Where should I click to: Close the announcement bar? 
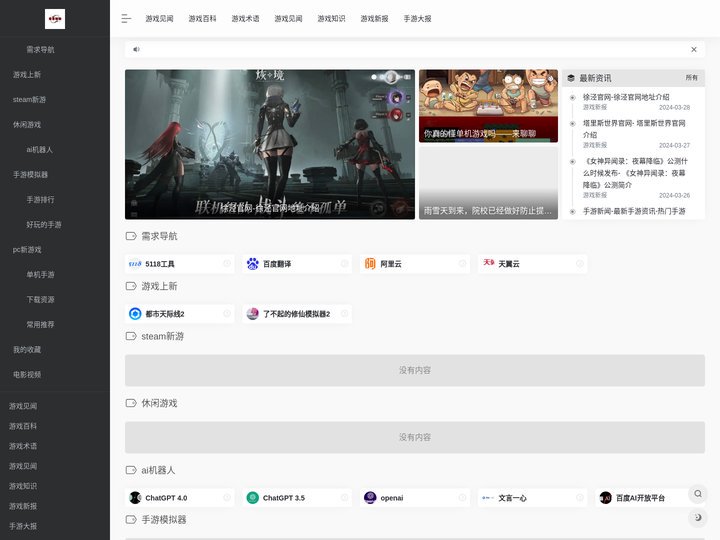point(694,49)
